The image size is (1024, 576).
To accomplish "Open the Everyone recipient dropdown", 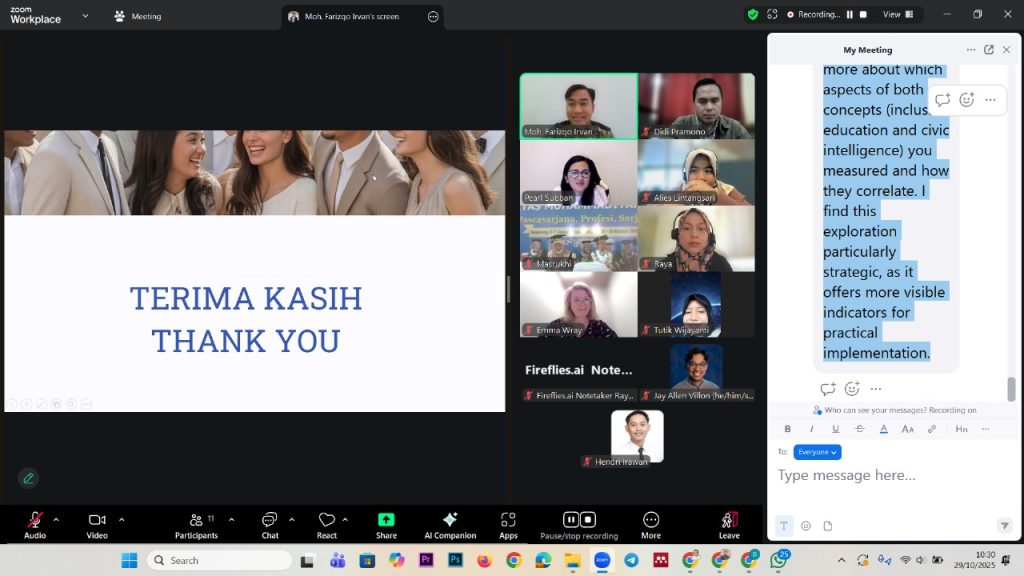I will tap(817, 452).
